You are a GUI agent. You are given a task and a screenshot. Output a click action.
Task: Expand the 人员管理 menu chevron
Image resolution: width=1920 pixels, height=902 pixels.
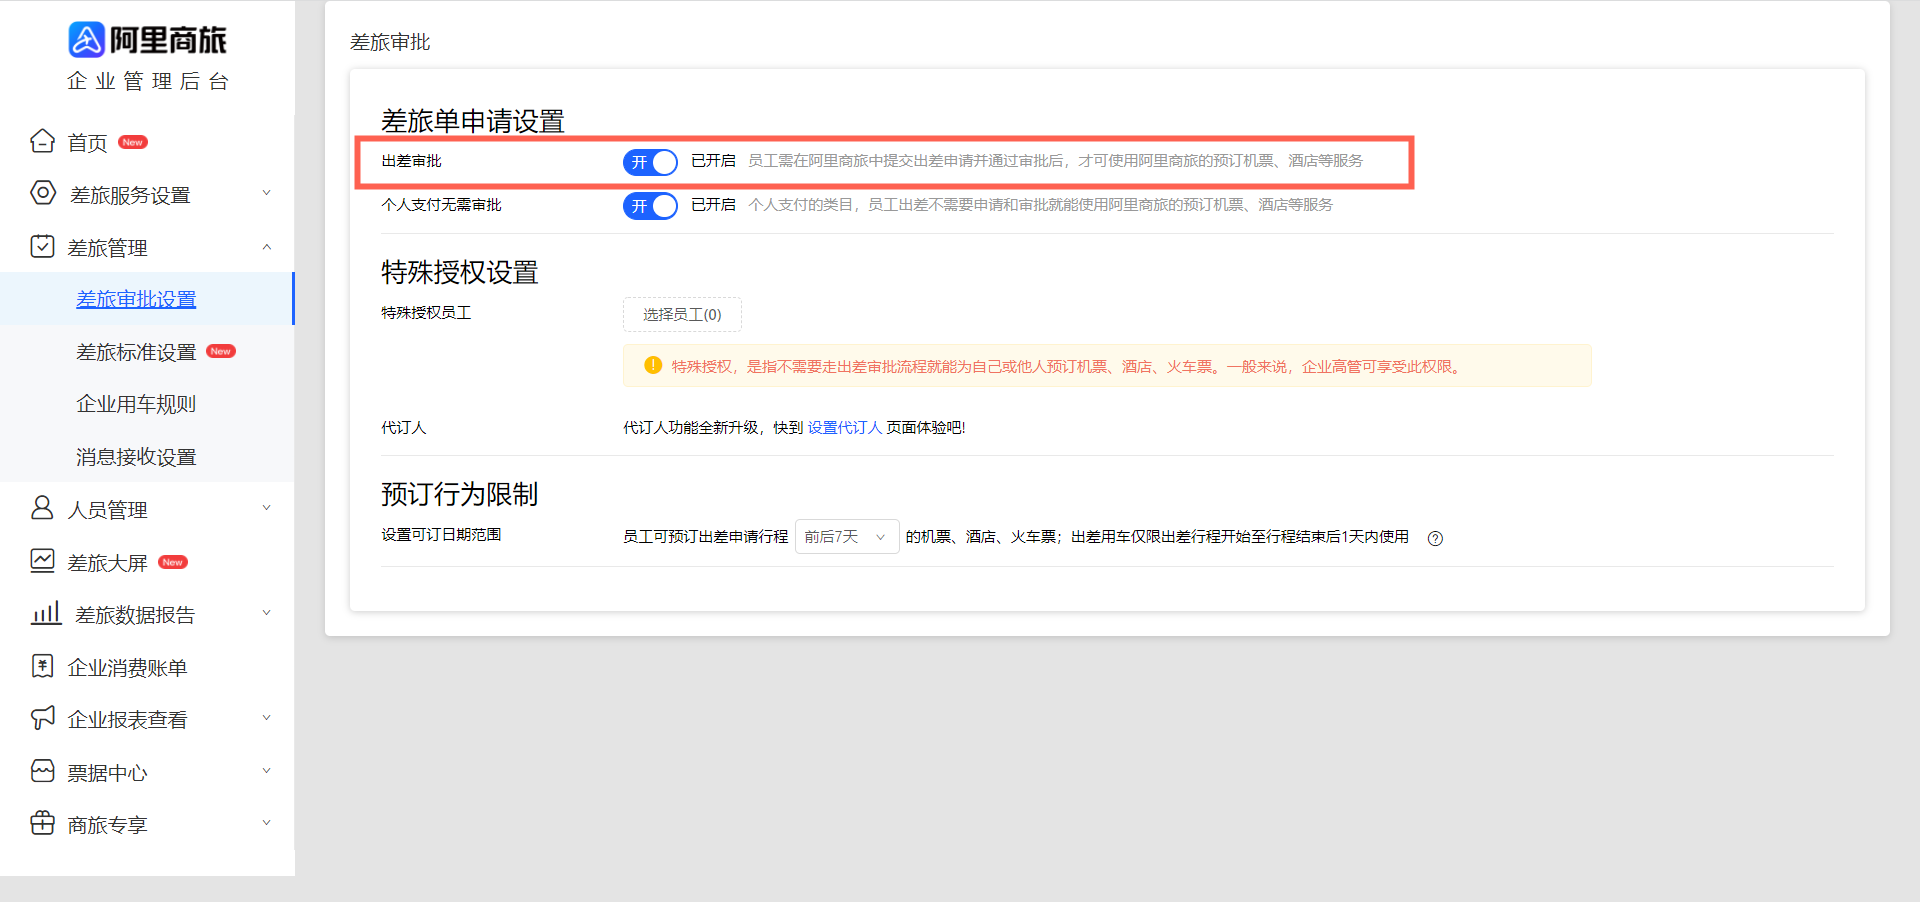(267, 508)
